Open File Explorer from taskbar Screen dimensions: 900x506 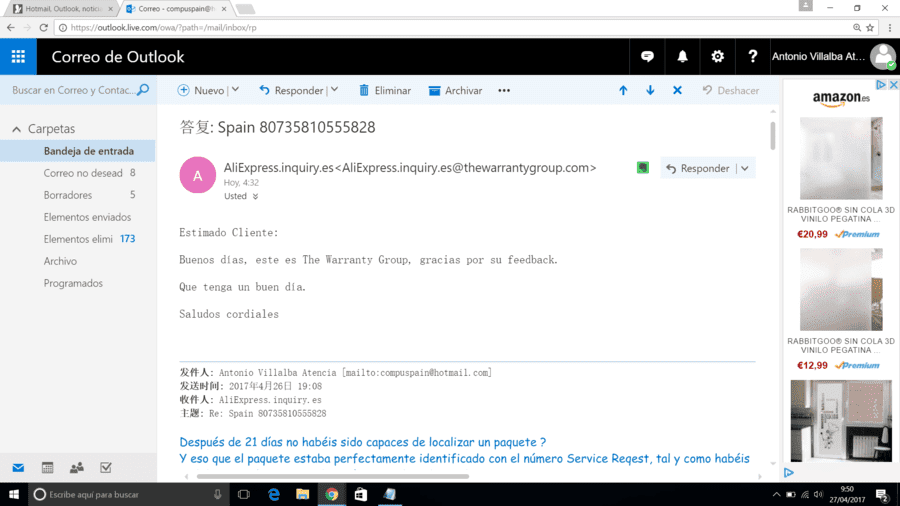click(x=302, y=494)
